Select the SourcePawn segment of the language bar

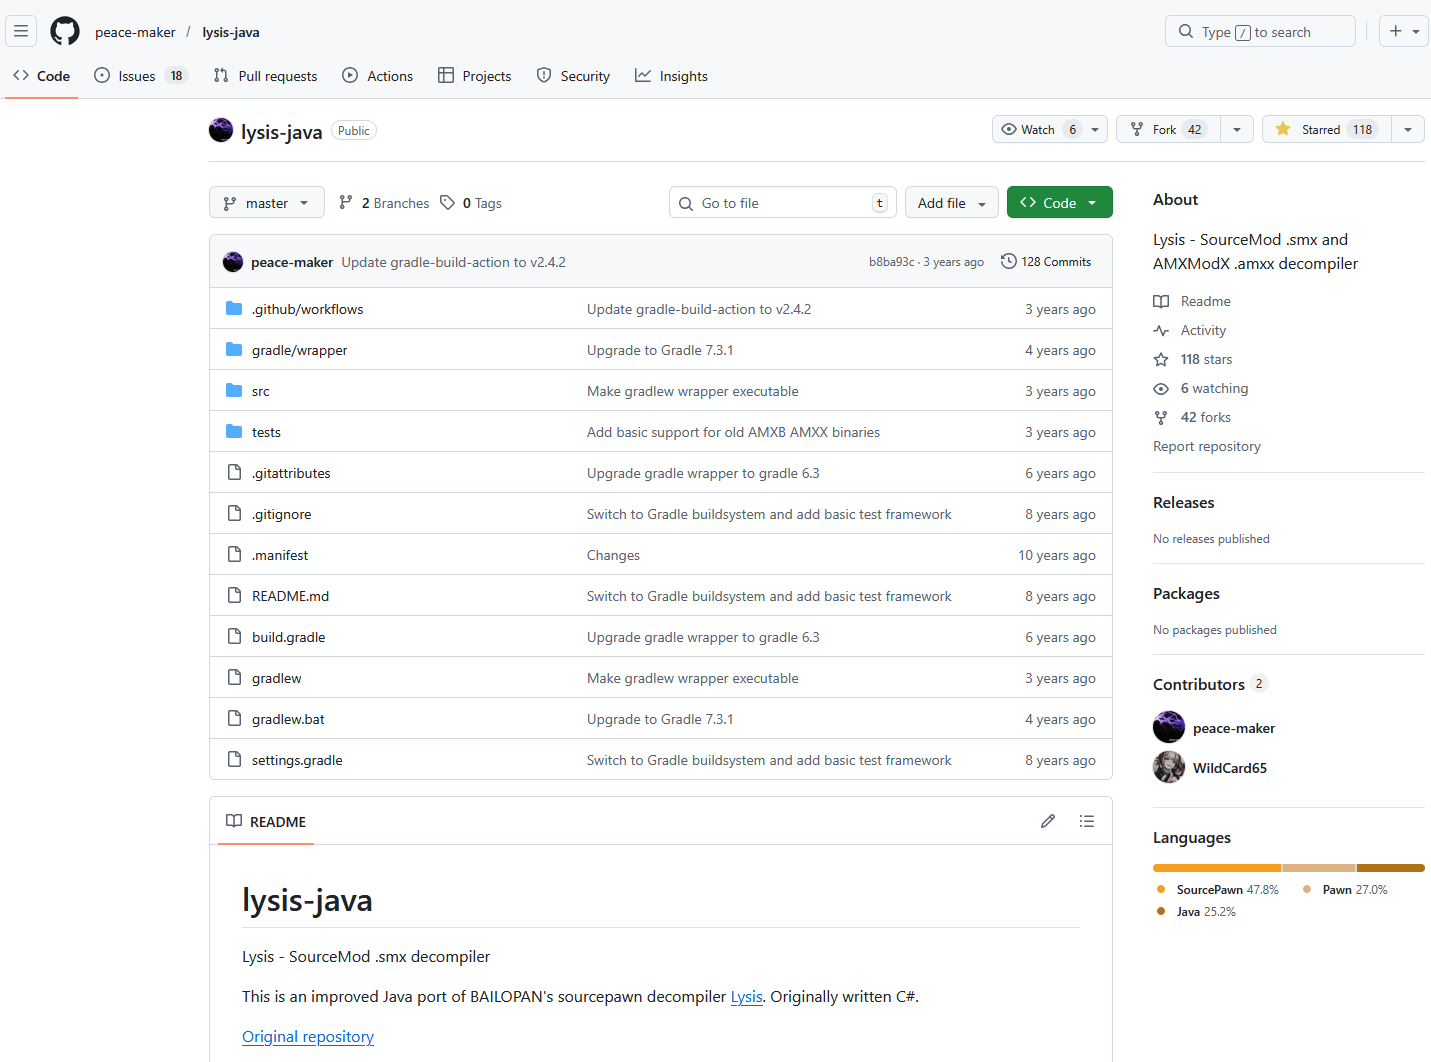[x=1216, y=867]
